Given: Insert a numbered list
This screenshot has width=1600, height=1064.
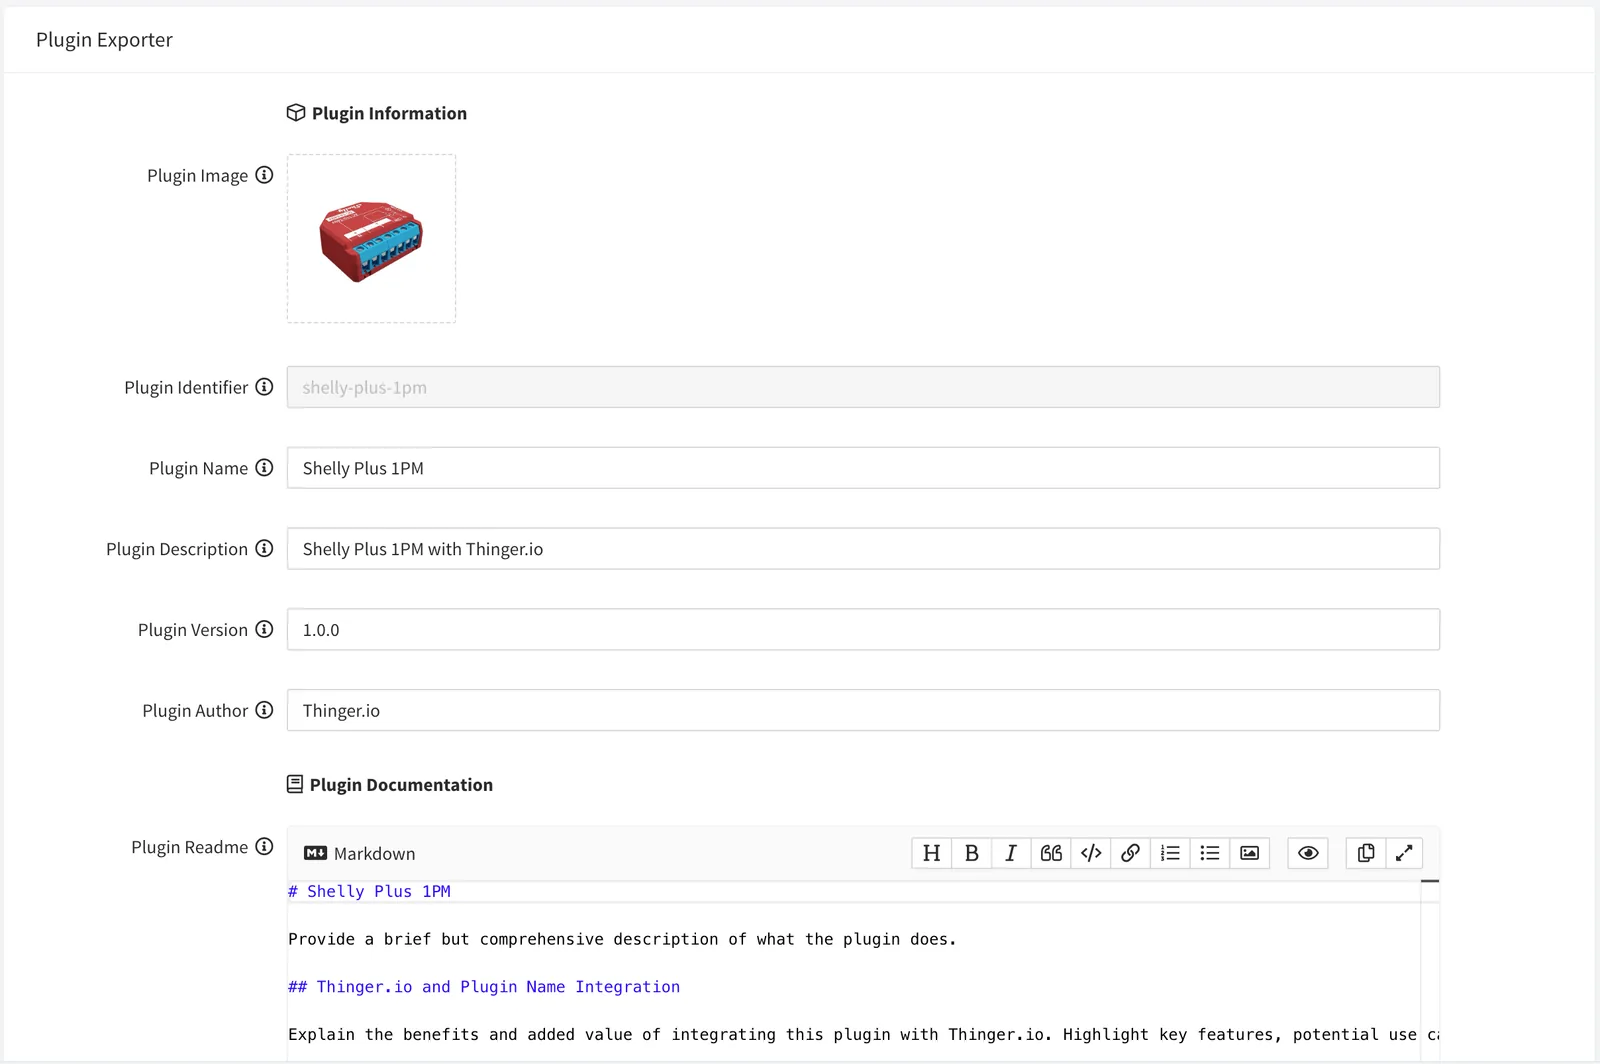Looking at the screenshot, I should [x=1170, y=853].
